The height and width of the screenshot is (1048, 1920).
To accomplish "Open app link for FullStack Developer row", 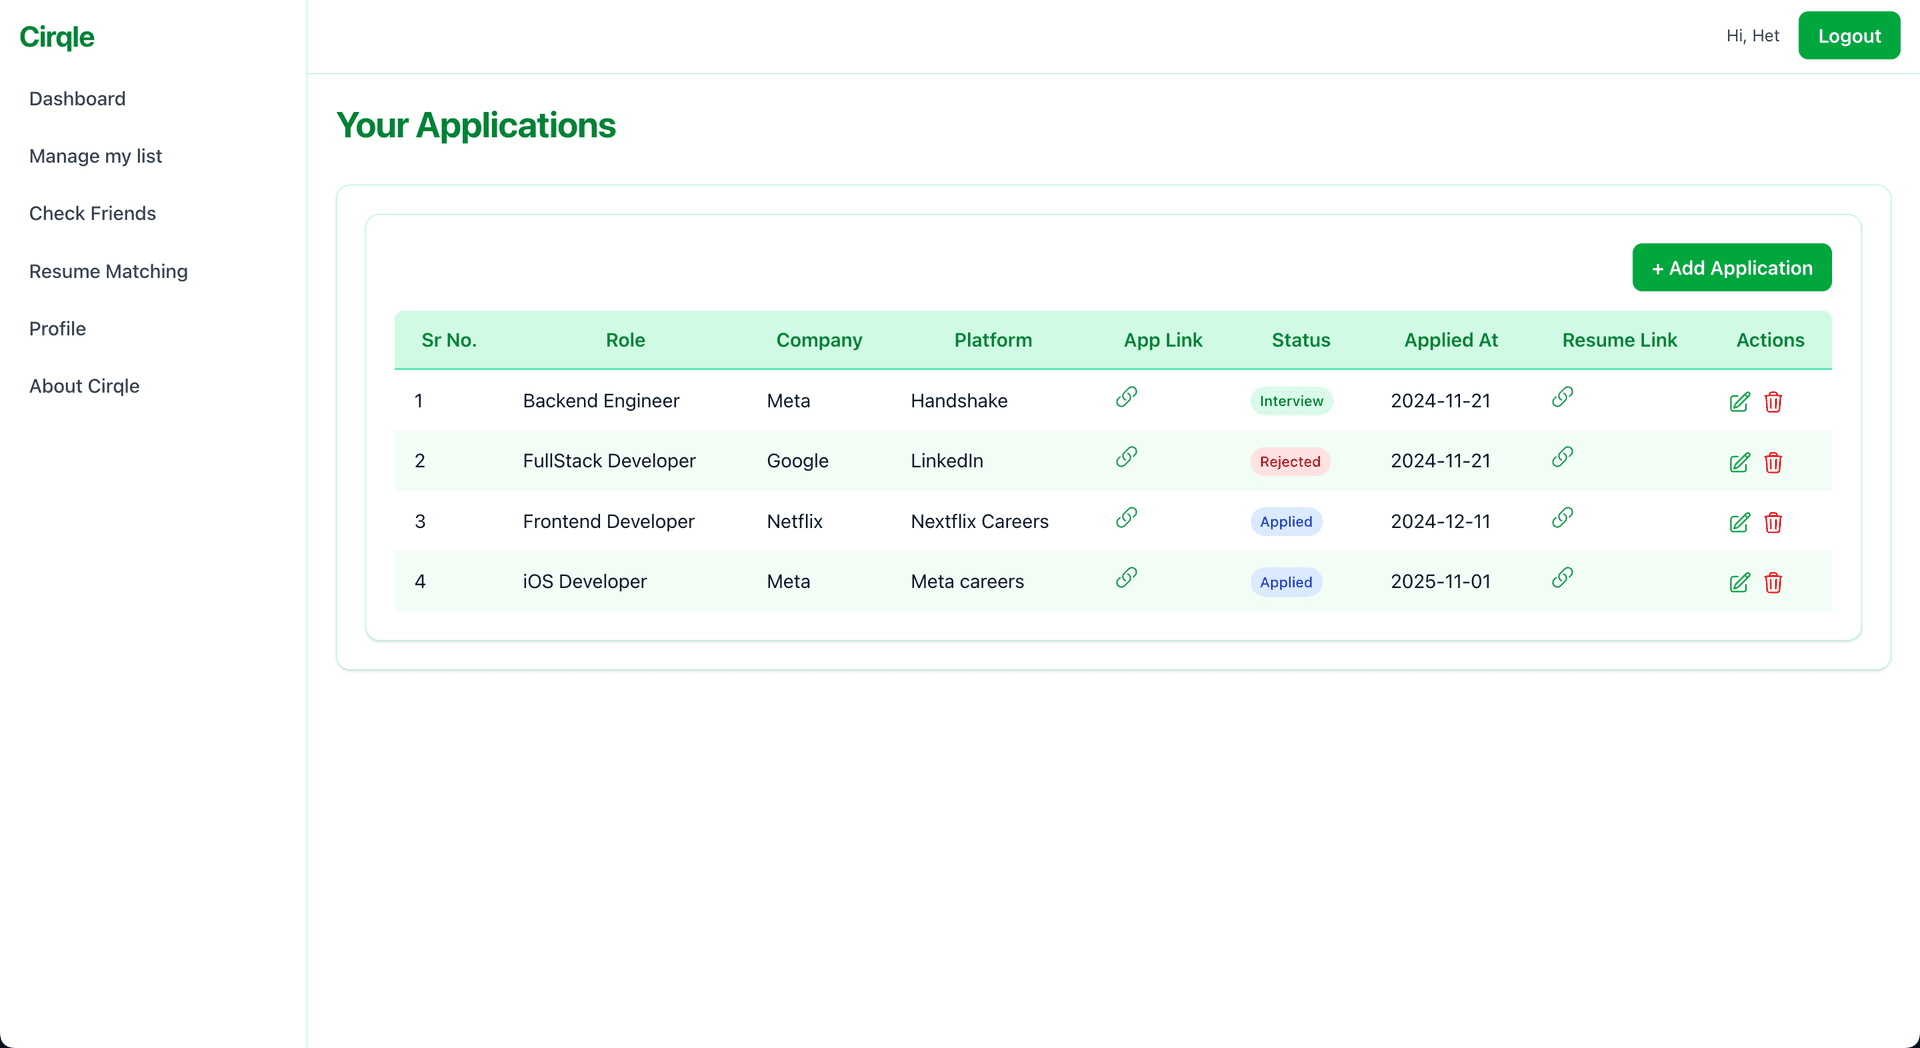I will [x=1126, y=457].
